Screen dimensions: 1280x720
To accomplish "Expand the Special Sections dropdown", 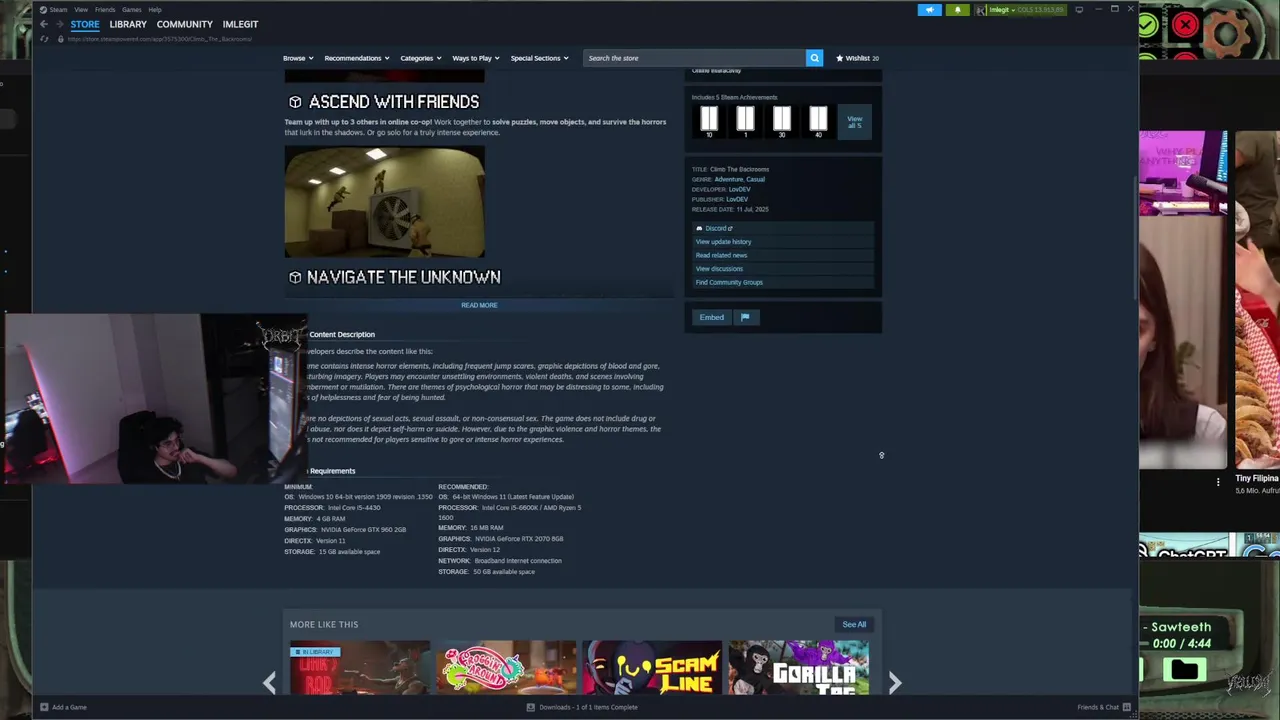I will coord(540,58).
